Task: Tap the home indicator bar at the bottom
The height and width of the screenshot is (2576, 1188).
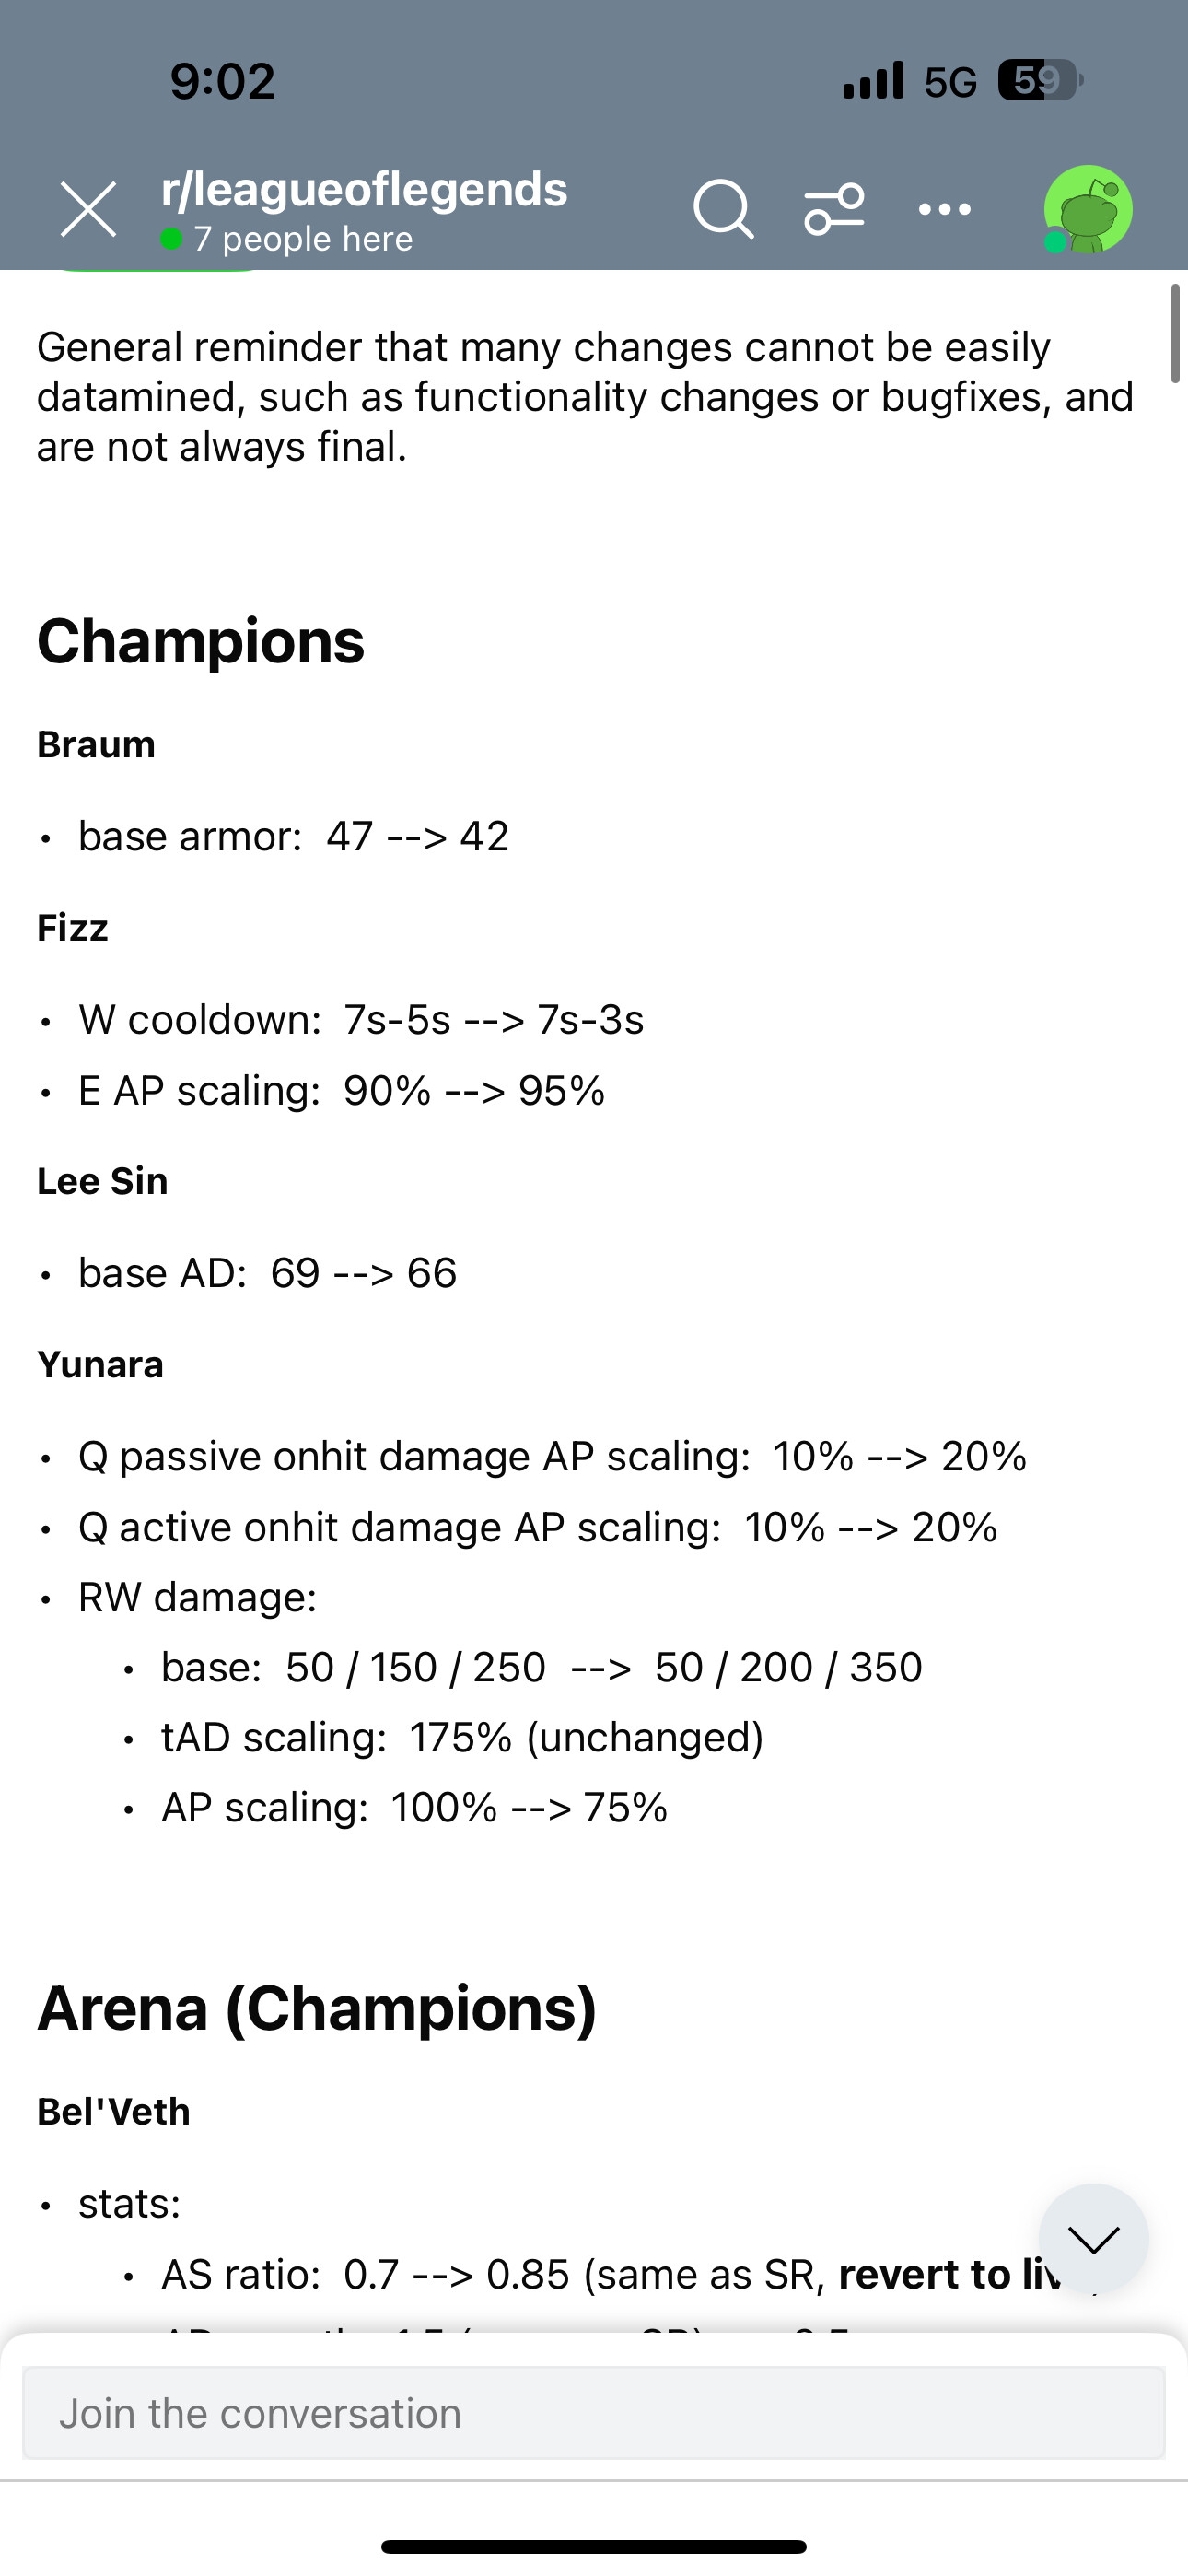Action: (594, 2546)
